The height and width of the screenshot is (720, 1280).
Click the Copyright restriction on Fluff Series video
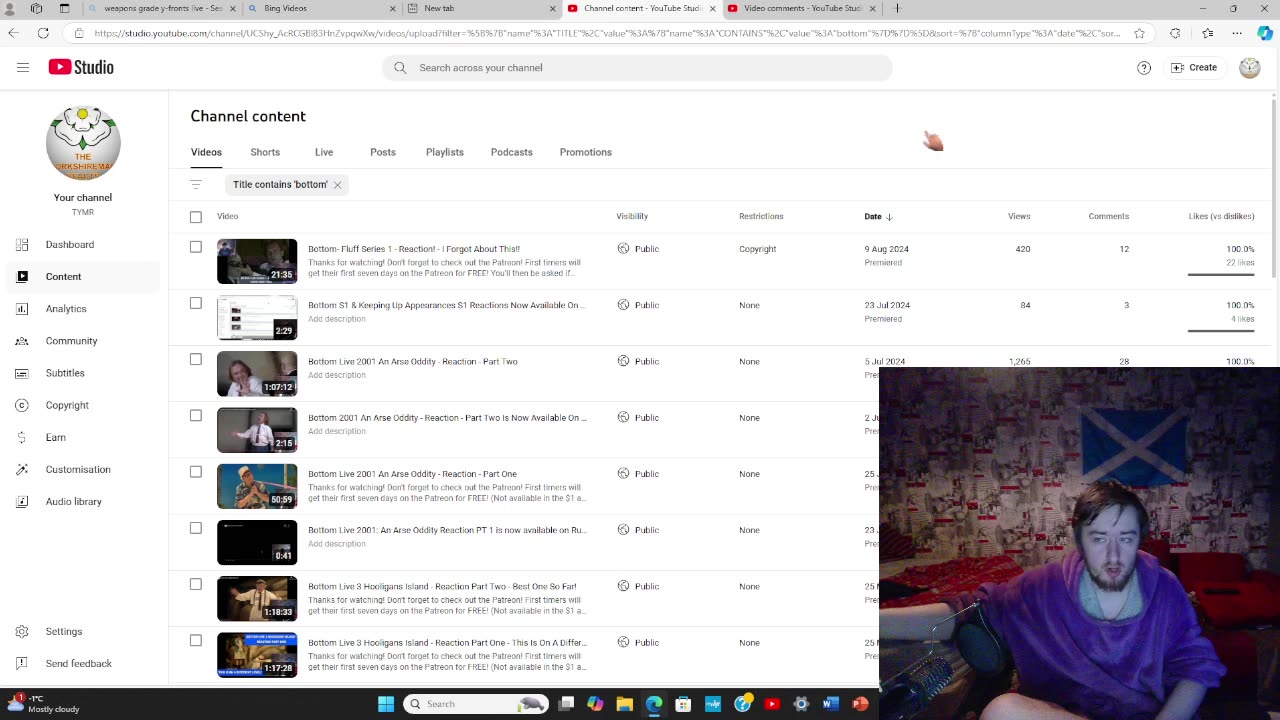pos(757,249)
